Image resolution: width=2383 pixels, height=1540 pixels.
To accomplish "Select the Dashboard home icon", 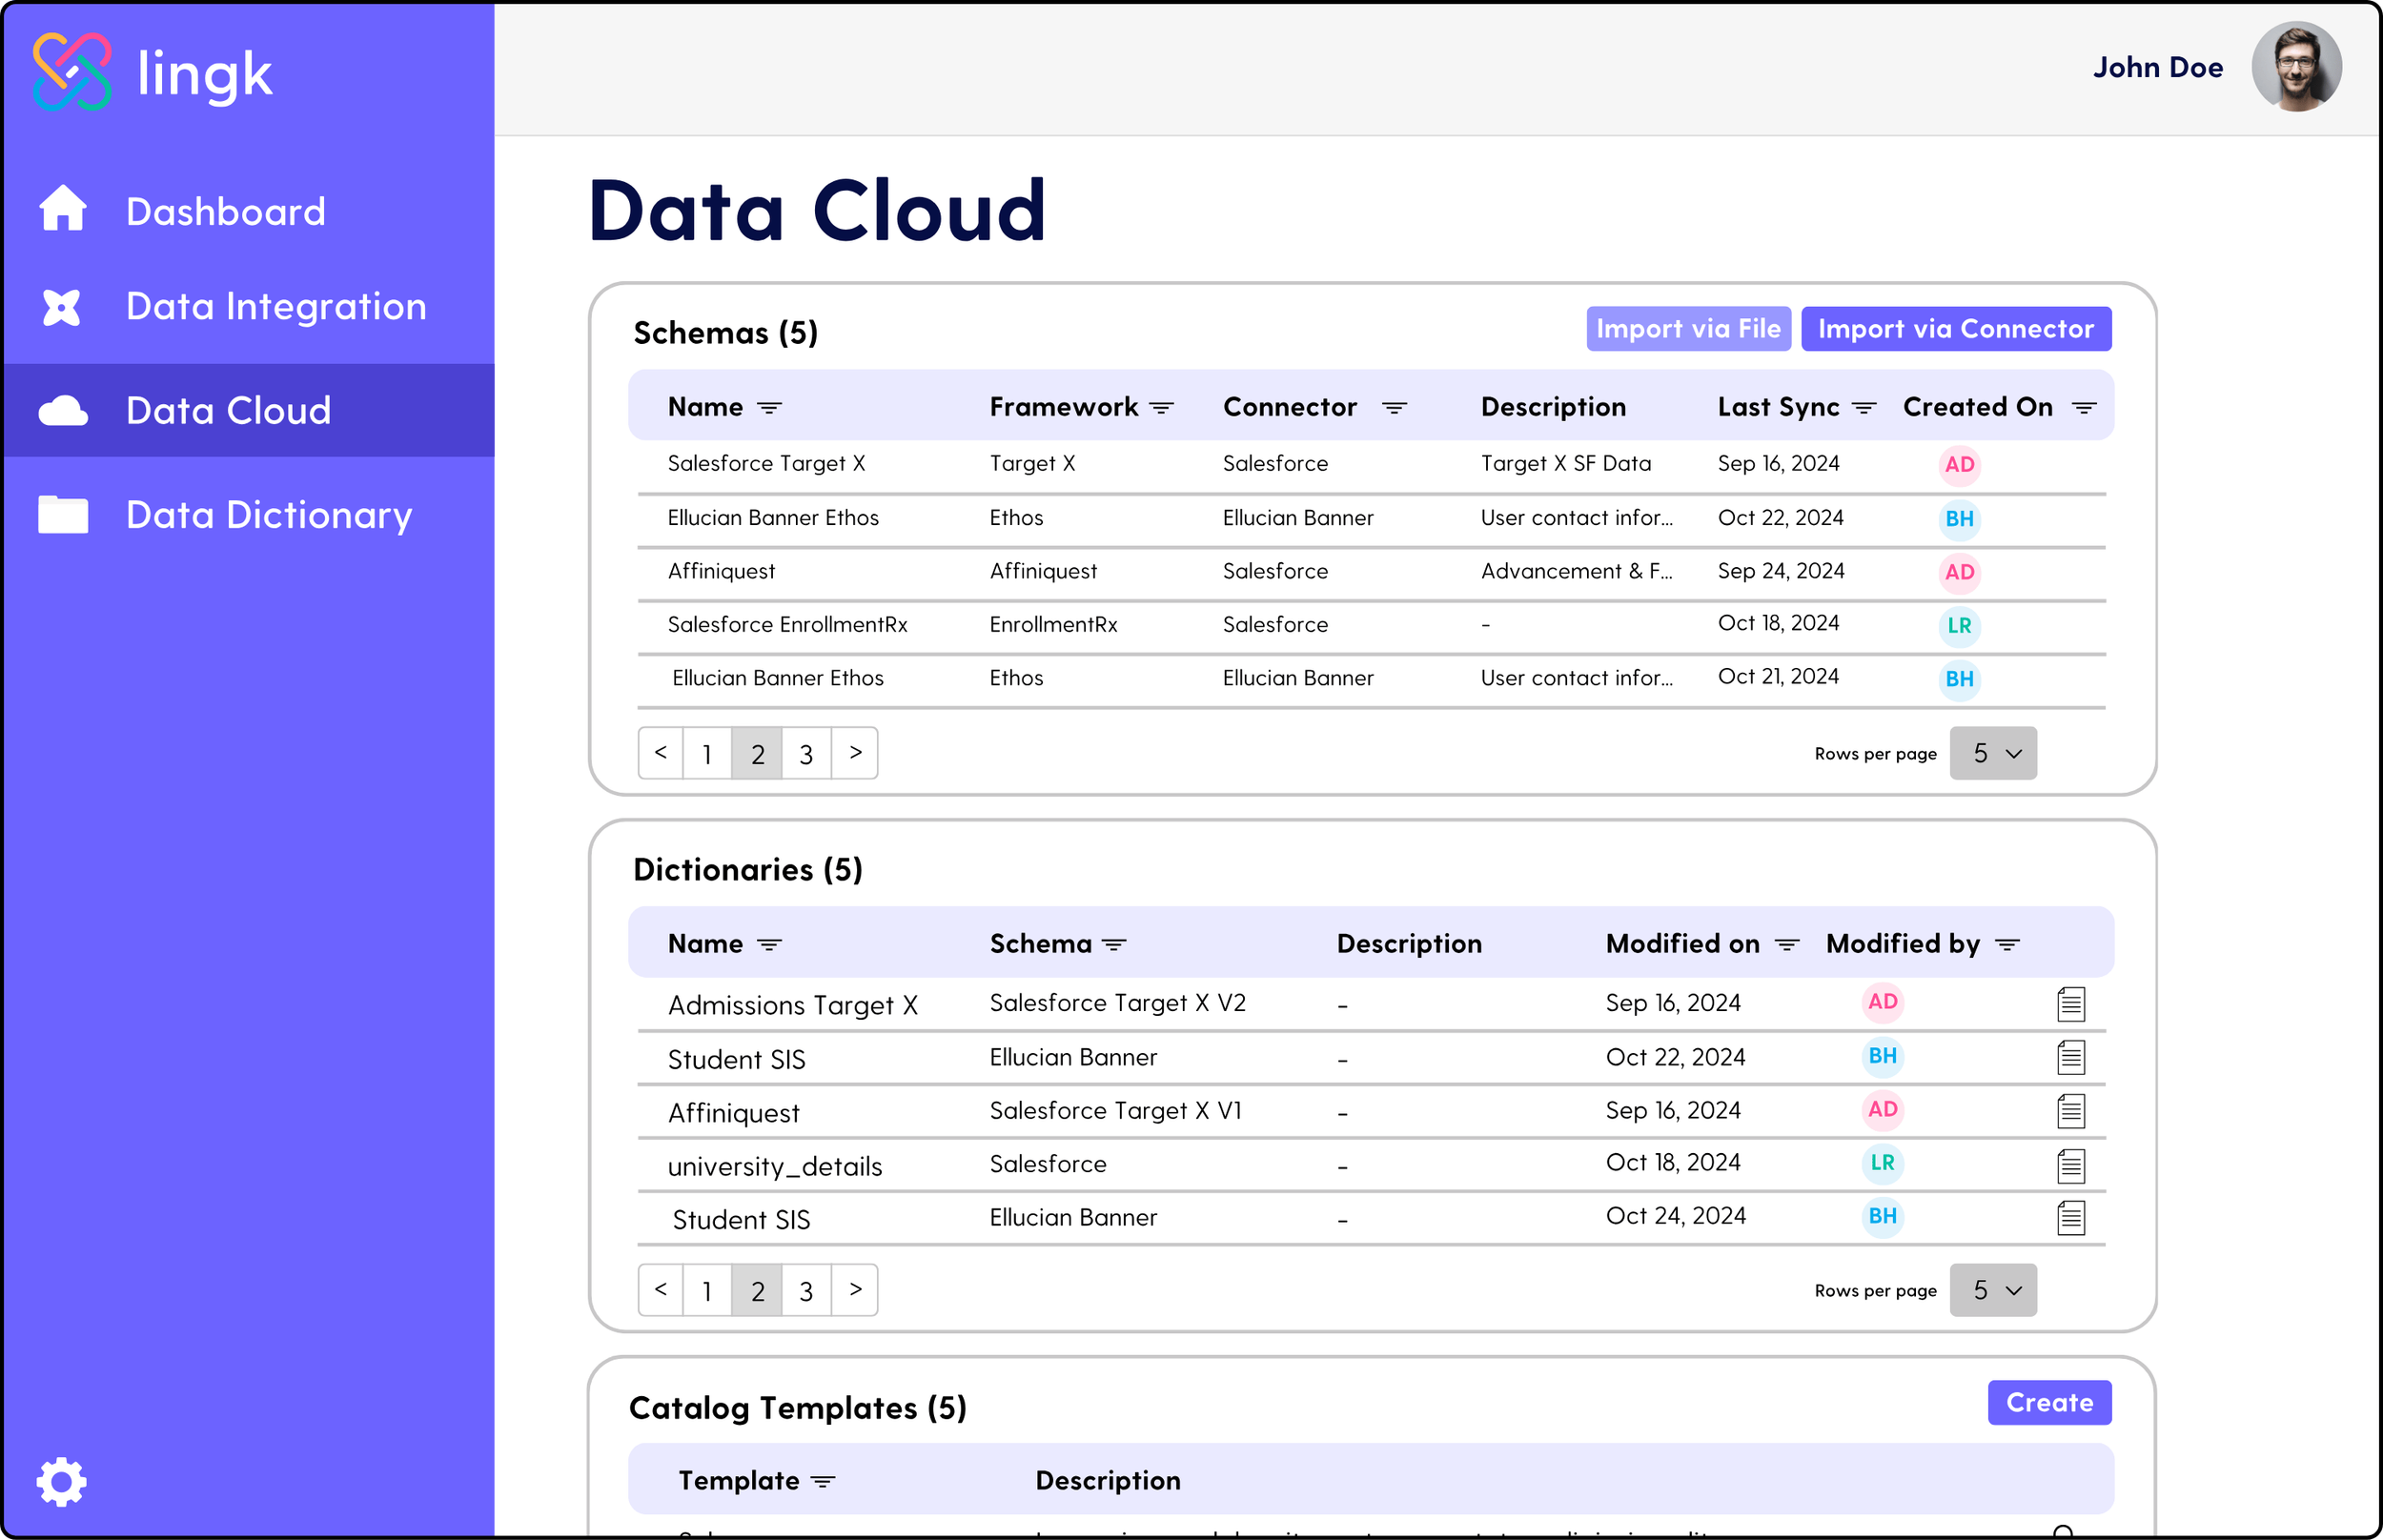I will point(62,209).
